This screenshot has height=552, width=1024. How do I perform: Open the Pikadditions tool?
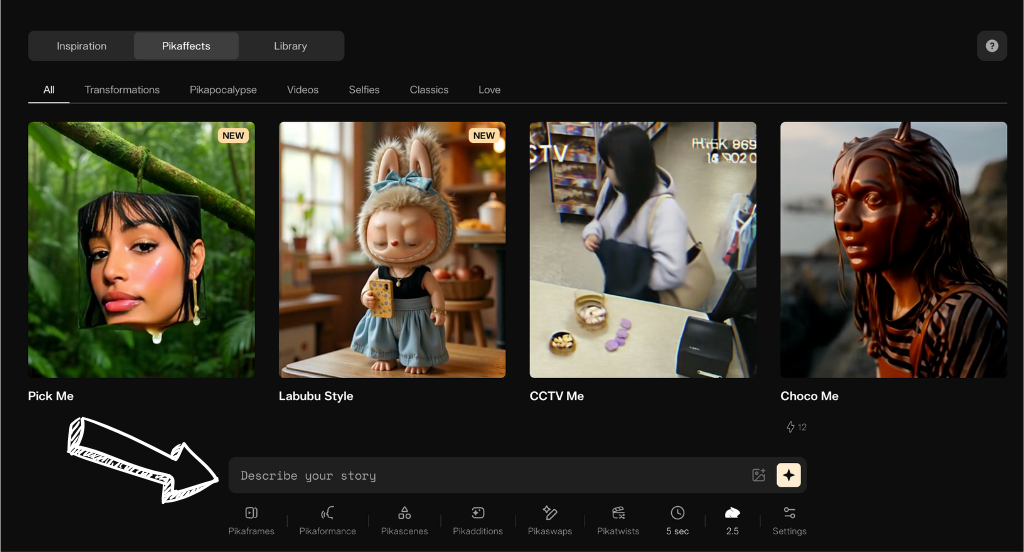coord(477,521)
